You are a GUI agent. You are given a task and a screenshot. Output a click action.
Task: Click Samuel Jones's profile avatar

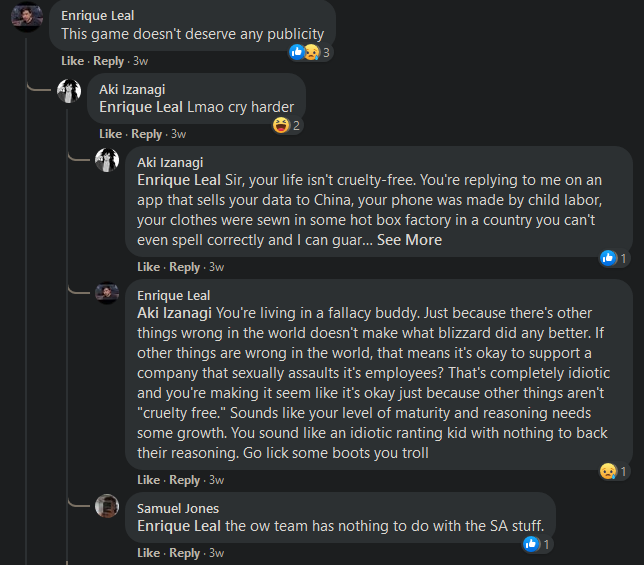(107, 505)
